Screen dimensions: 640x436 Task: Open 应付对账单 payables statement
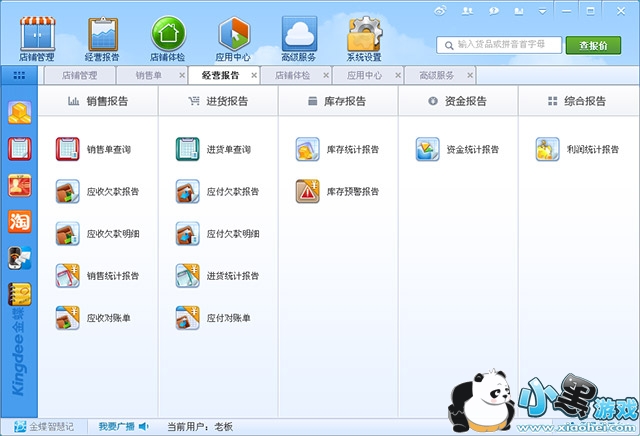[x=213, y=318]
